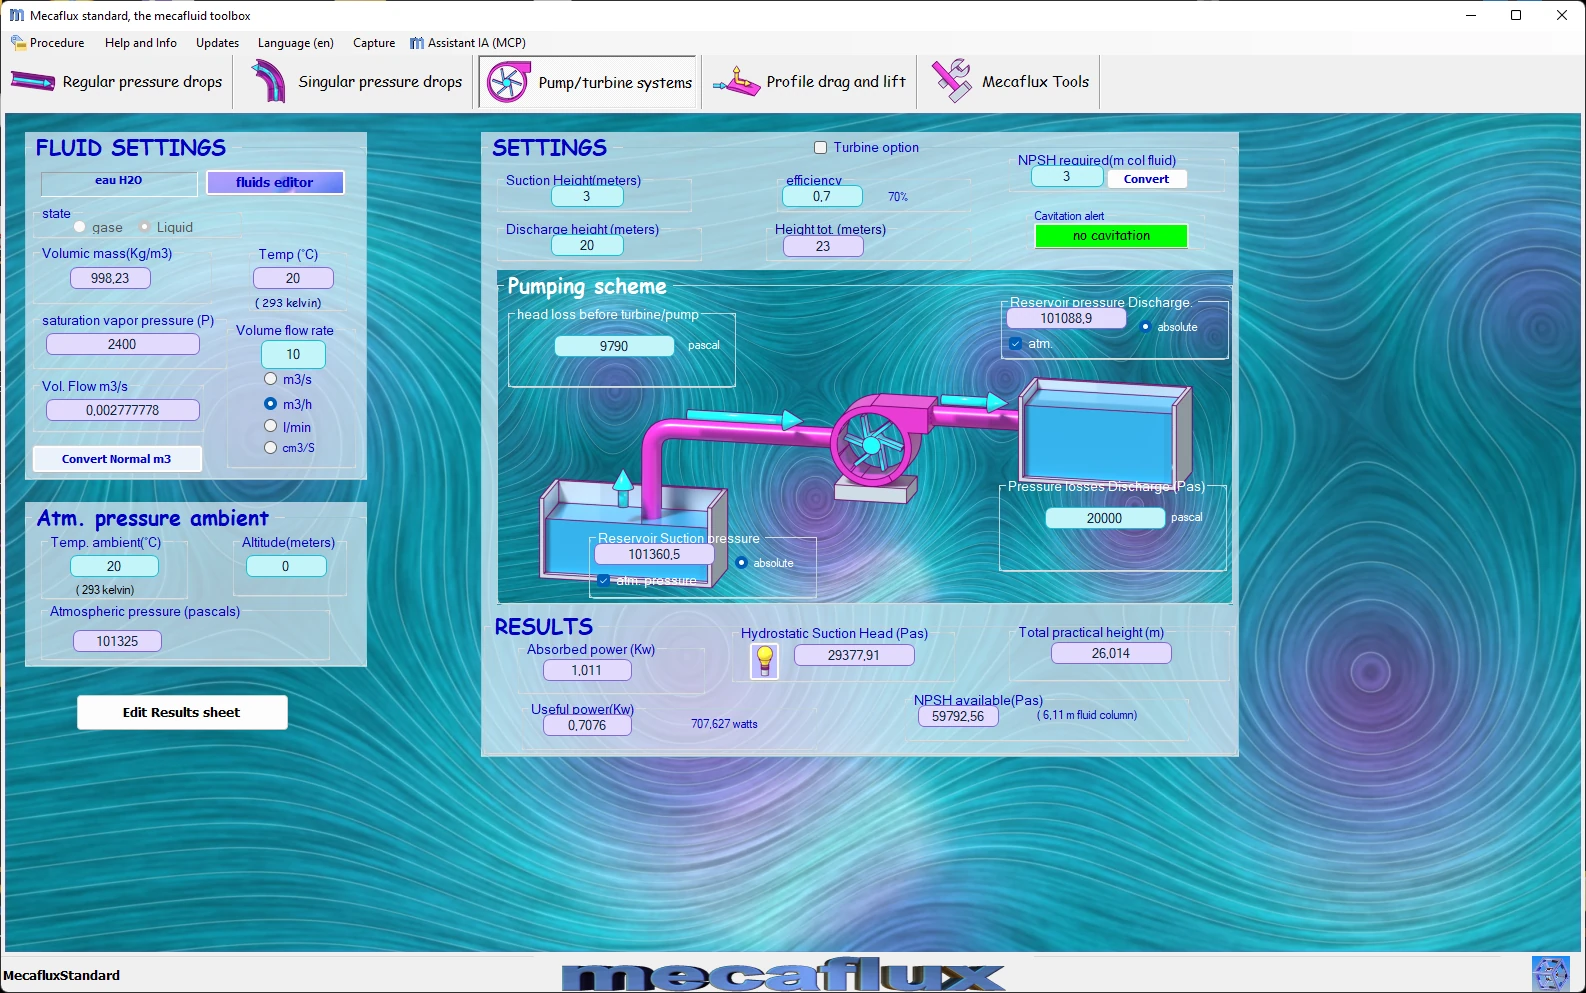Click the Volume flow rate field

click(293, 354)
